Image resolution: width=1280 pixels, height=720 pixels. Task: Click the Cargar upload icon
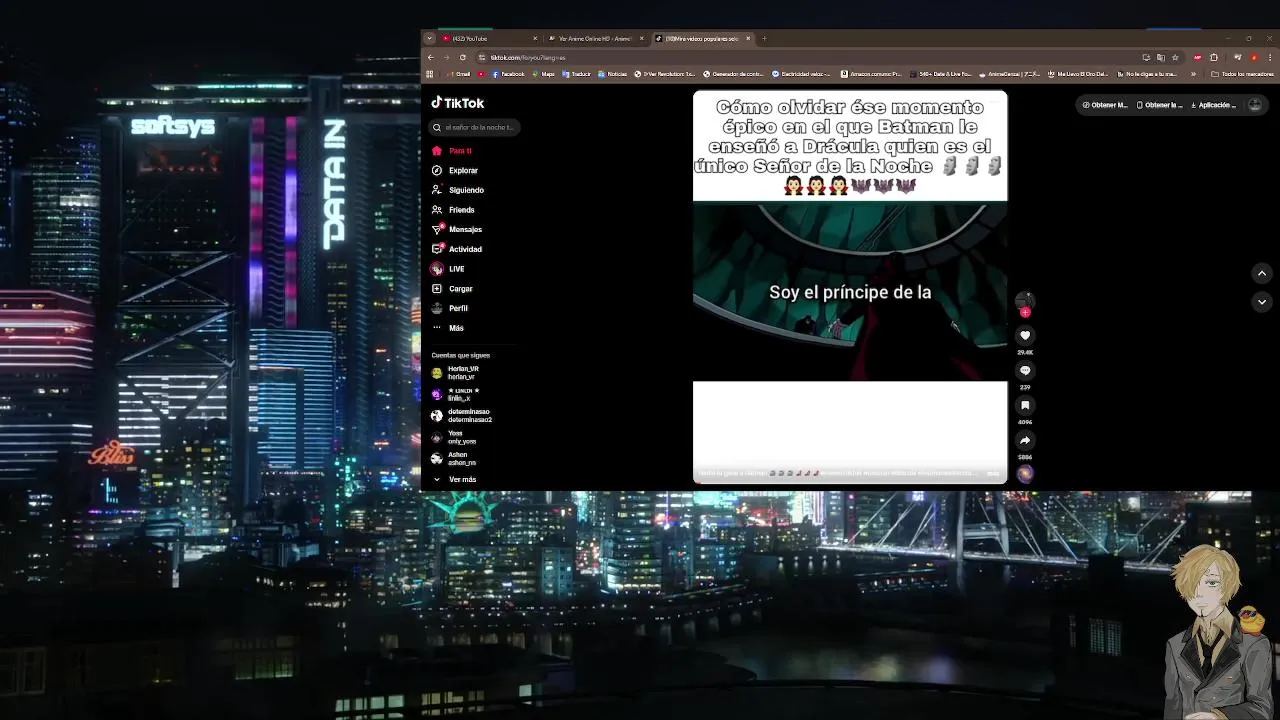pos(437,288)
